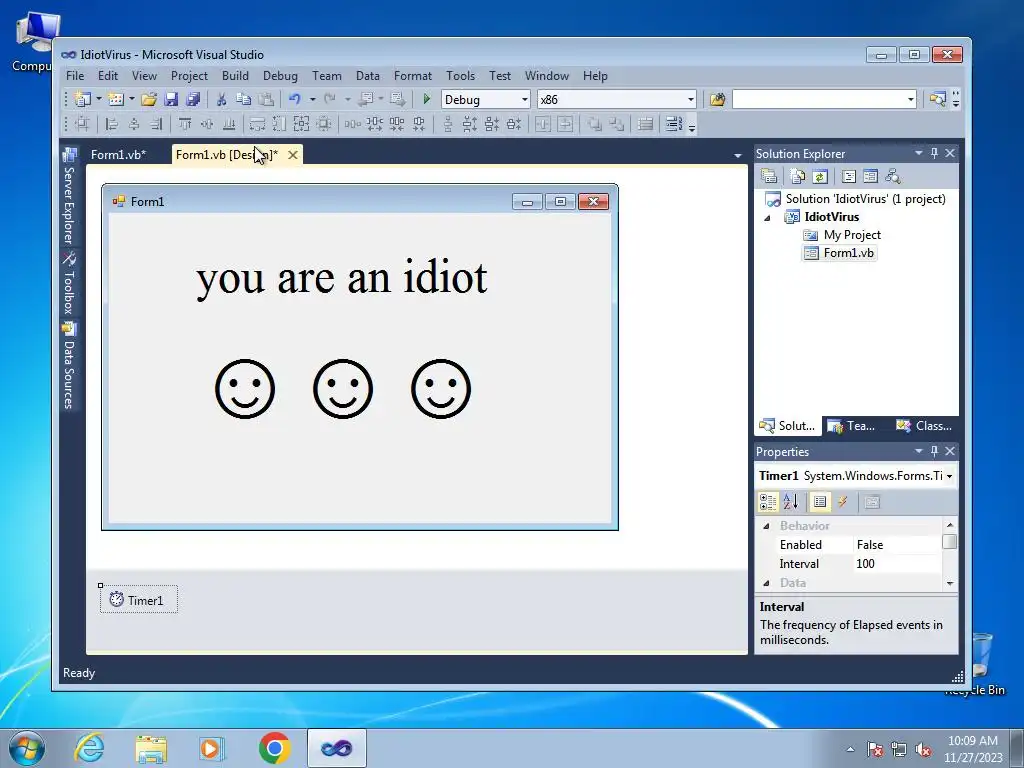
Task: Click the Align Tops layout icon
Action: pos(185,123)
